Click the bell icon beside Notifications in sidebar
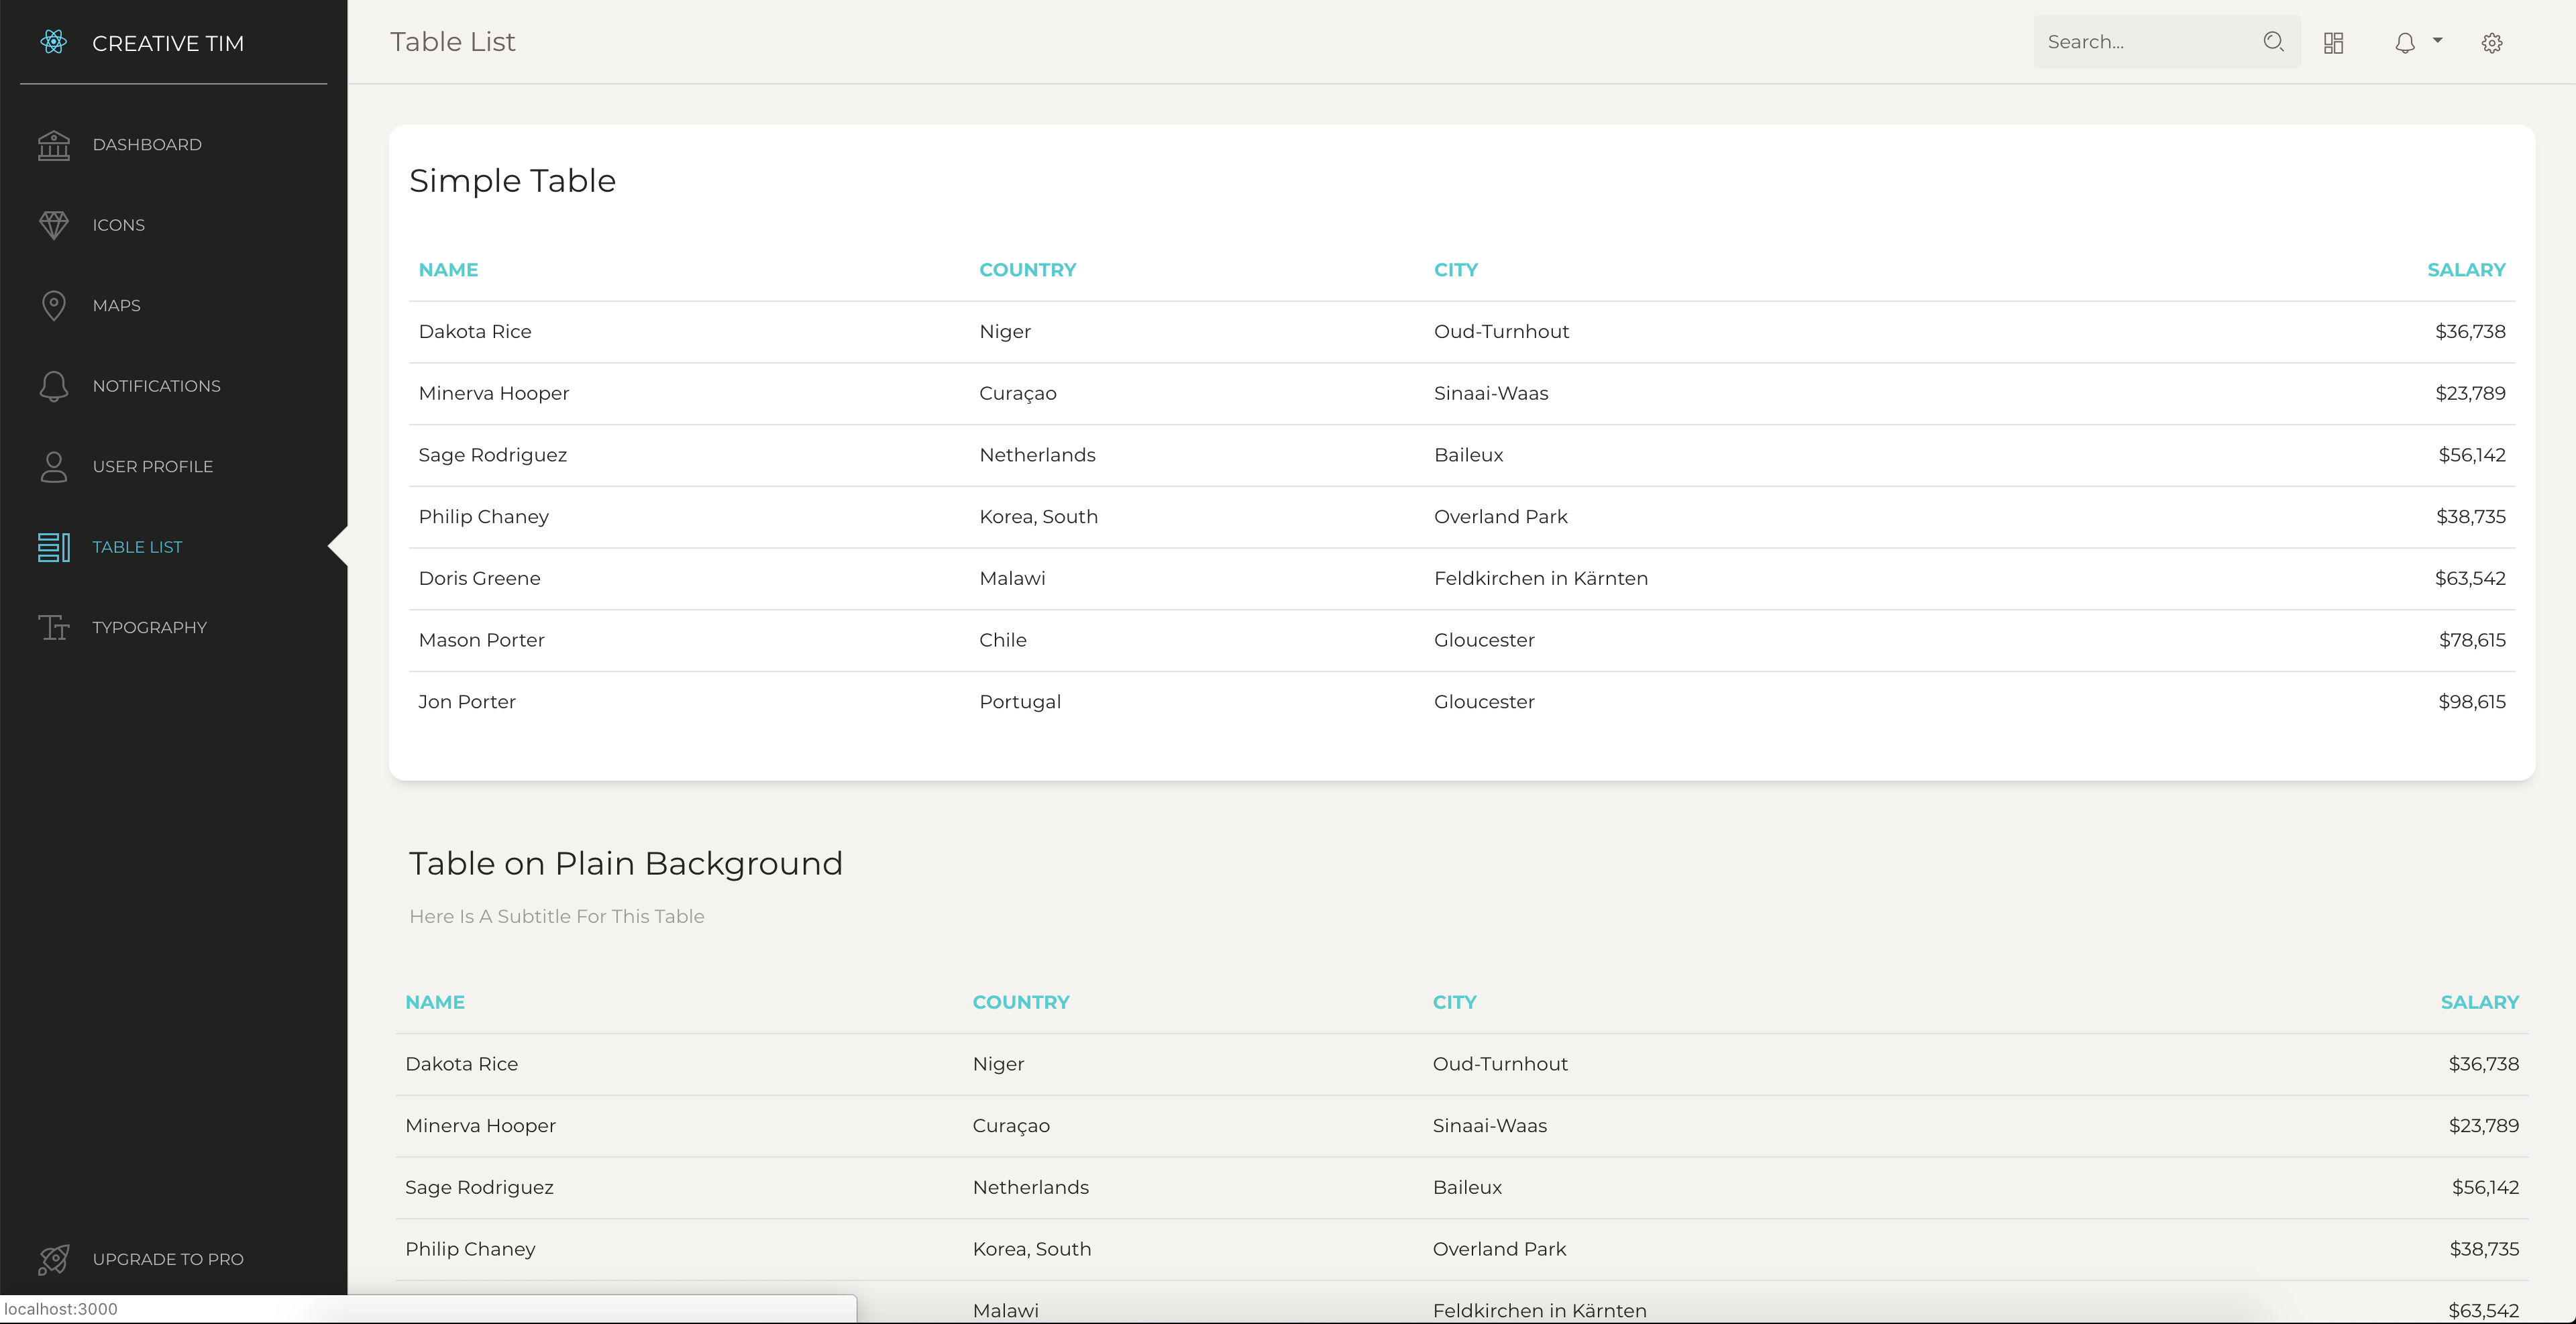The width and height of the screenshot is (2576, 1324). (54, 386)
